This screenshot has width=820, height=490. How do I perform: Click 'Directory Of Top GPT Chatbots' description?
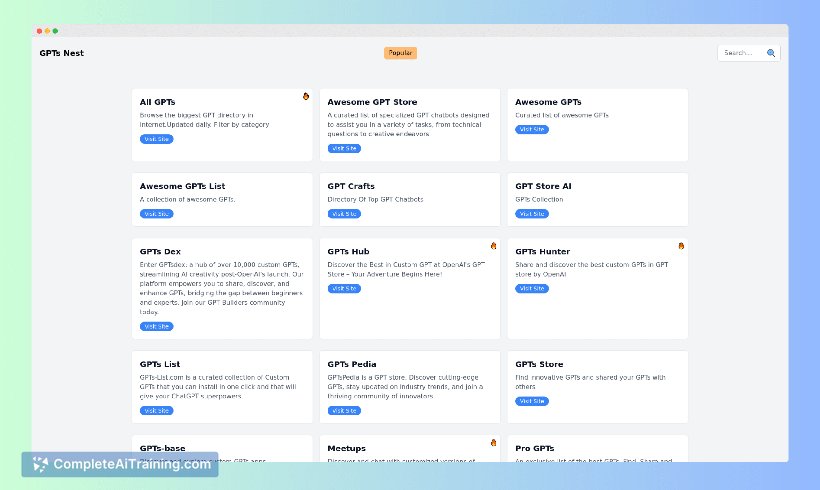(375, 199)
